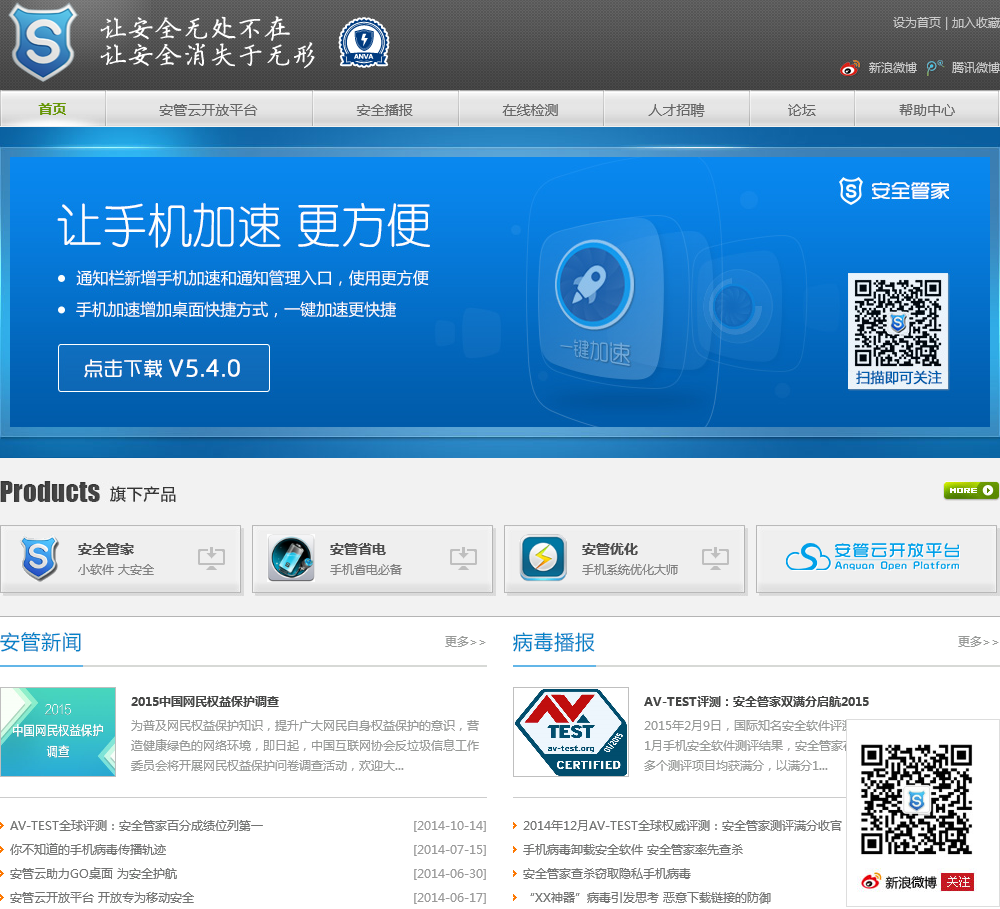1000x909 pixels.
Task: Select the 首页 navigation tab
Action: (52, 109)
